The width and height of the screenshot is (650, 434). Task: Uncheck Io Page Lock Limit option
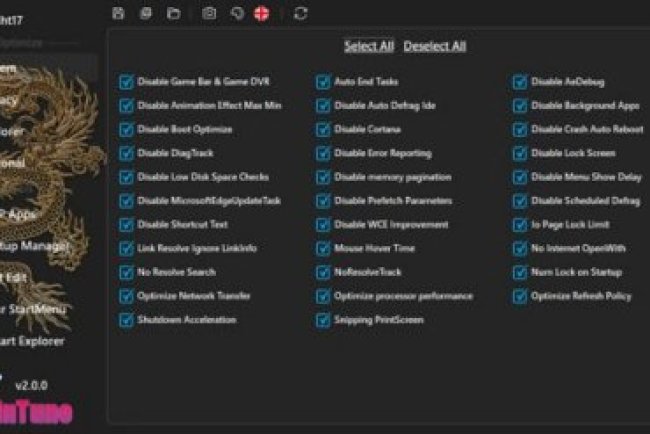[x=520, y=225]
